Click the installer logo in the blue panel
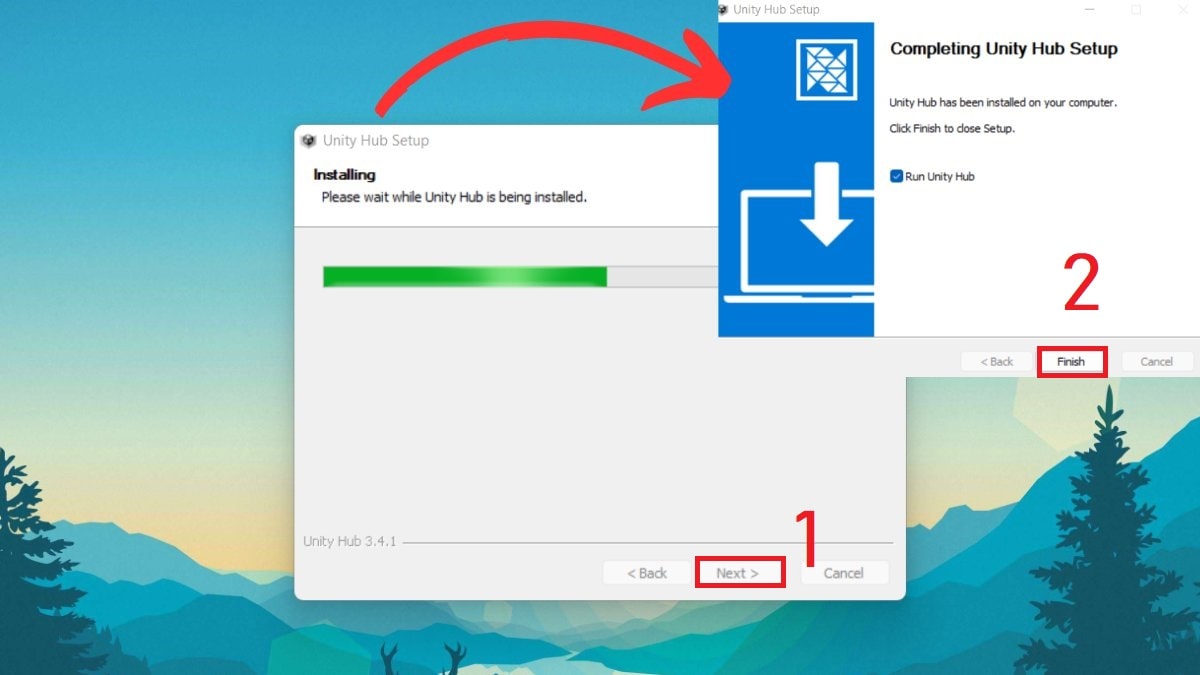Image resolution: width=1200 pixels, height=675 pixels. [x=826, y=70]
